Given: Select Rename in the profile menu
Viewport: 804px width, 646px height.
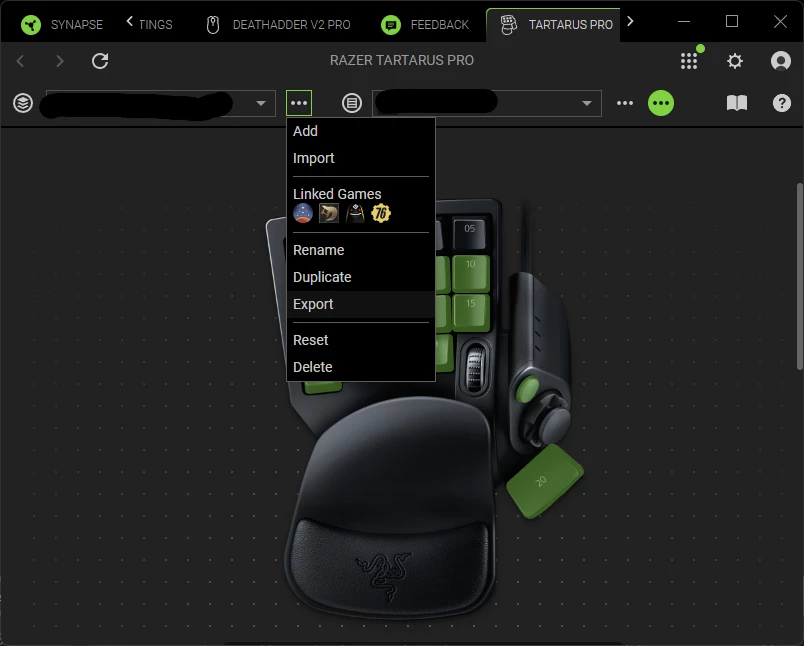Looking at the screenshot, I should 360,250.
